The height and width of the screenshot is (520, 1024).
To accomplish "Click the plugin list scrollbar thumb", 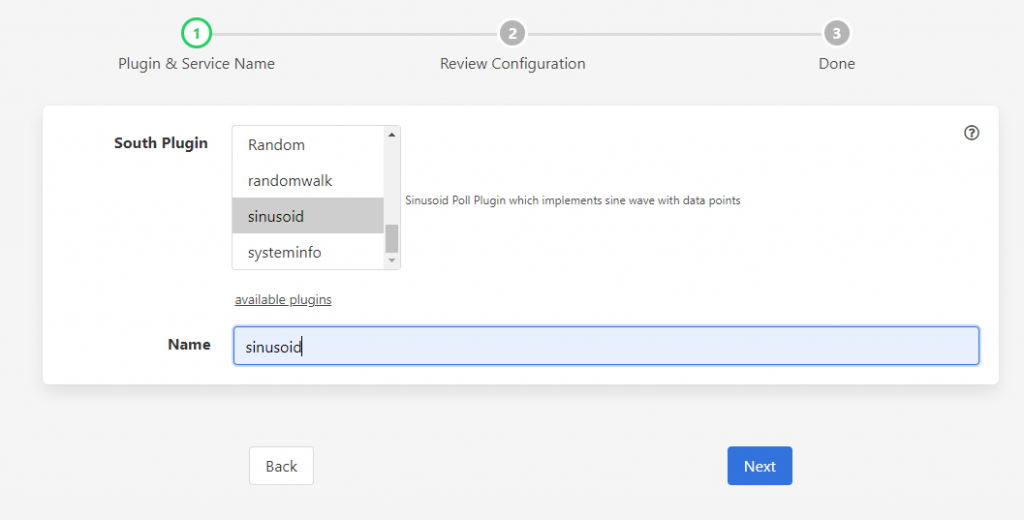I will (x=391, y=238).
